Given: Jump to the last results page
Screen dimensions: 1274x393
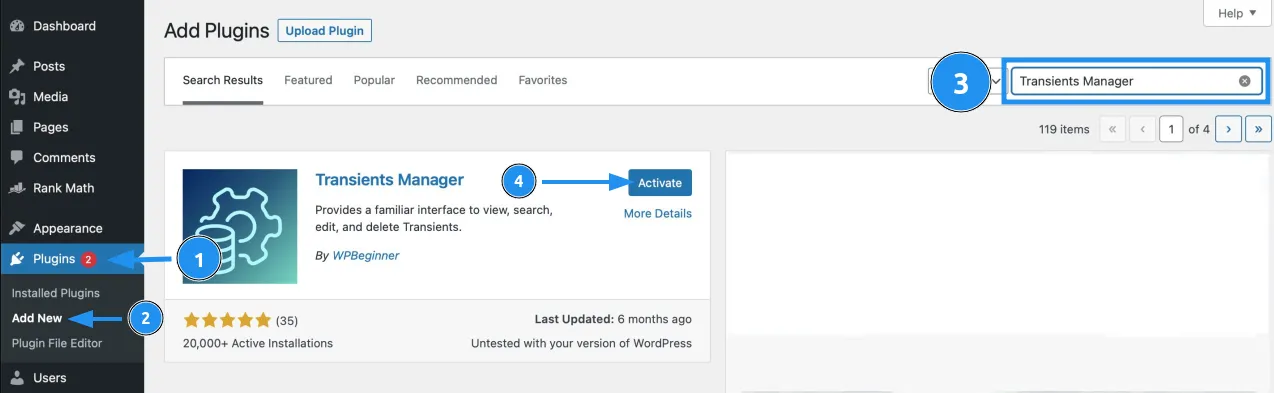Looking at the screenshot, I should [x=1259, y=129].
